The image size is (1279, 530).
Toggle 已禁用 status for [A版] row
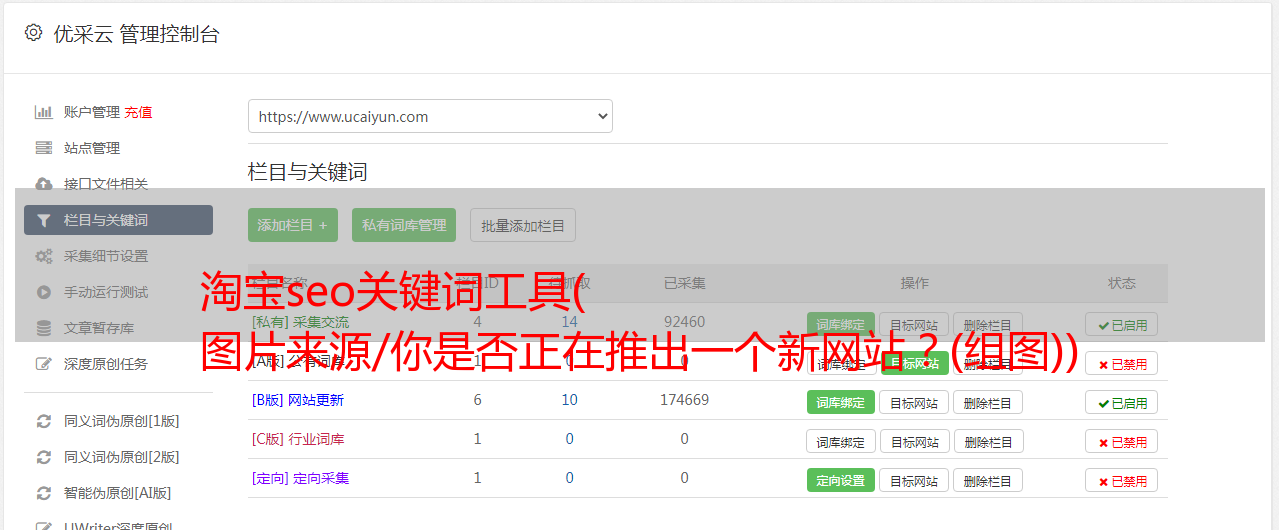click(1122, 364)
